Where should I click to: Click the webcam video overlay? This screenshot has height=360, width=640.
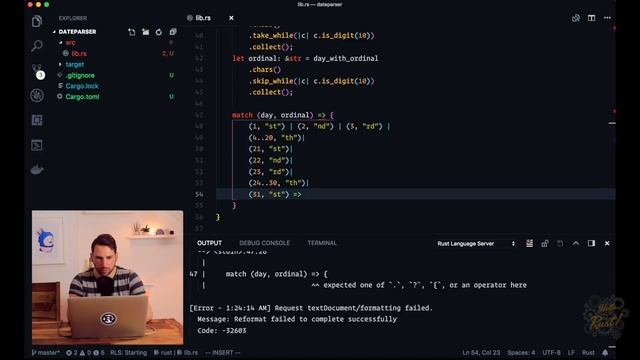click(x=107, y=278)
